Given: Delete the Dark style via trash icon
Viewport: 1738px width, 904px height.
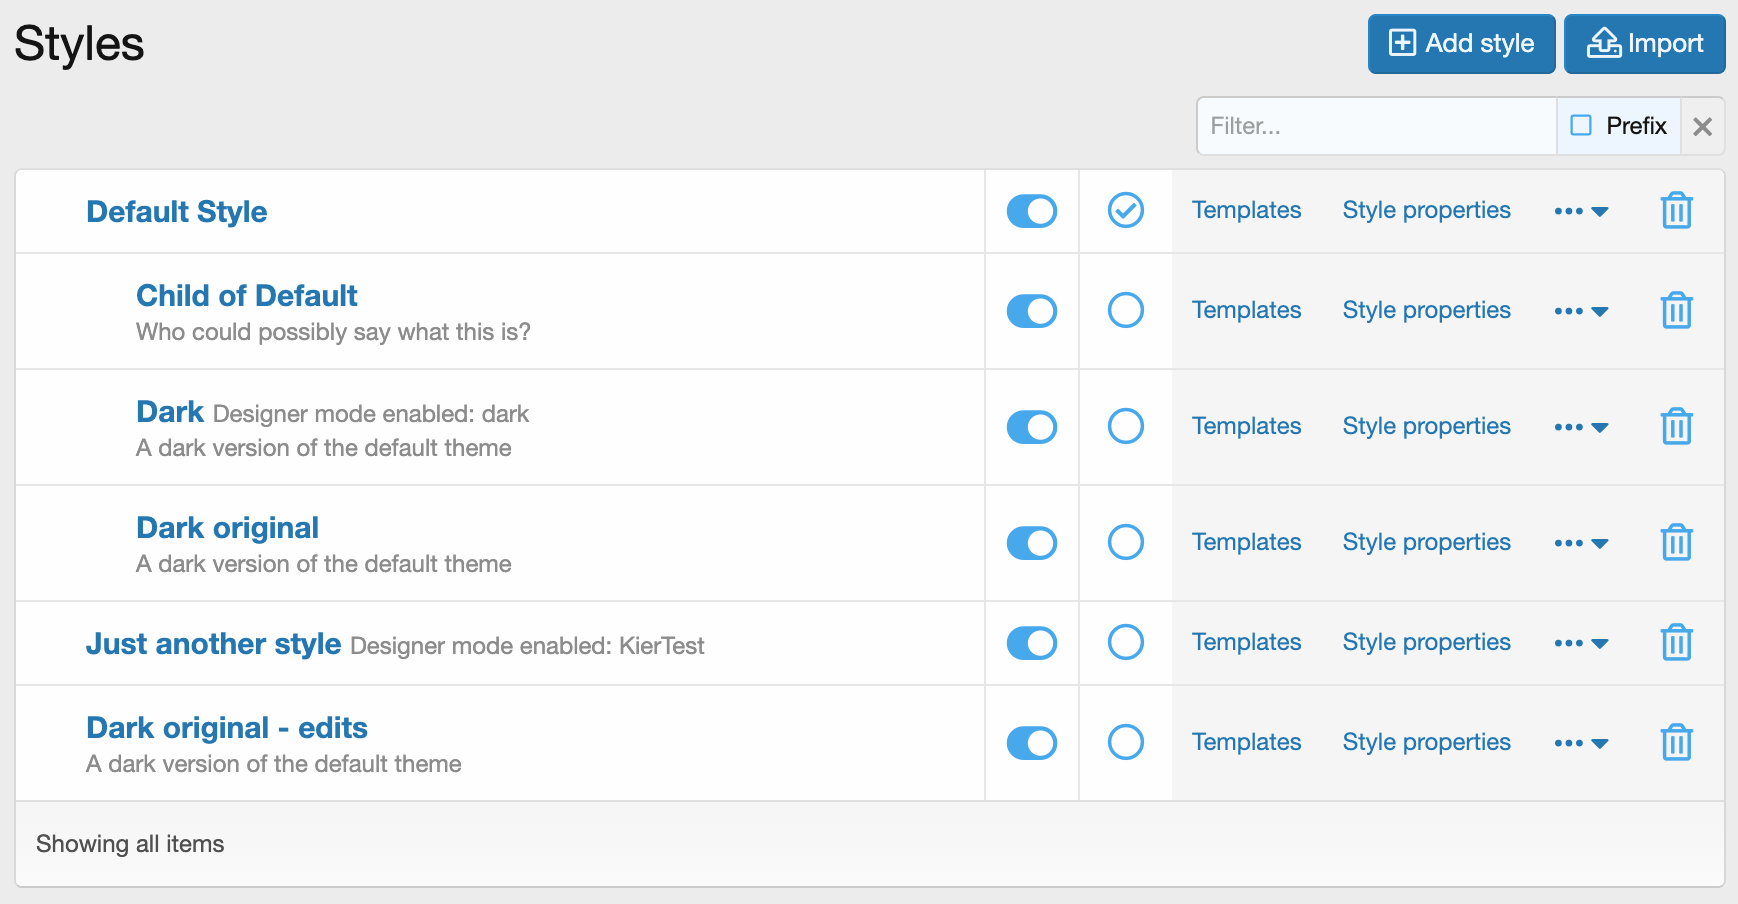Looking at the screenshot, I should coord(1676,427).
